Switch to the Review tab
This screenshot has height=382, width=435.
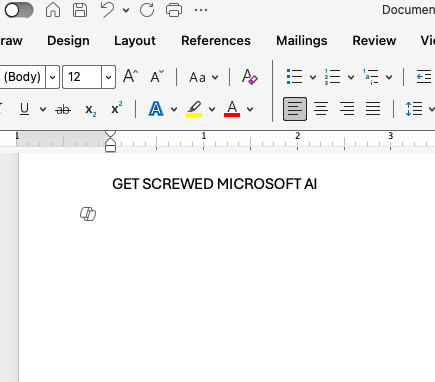[x=374, y=41]
